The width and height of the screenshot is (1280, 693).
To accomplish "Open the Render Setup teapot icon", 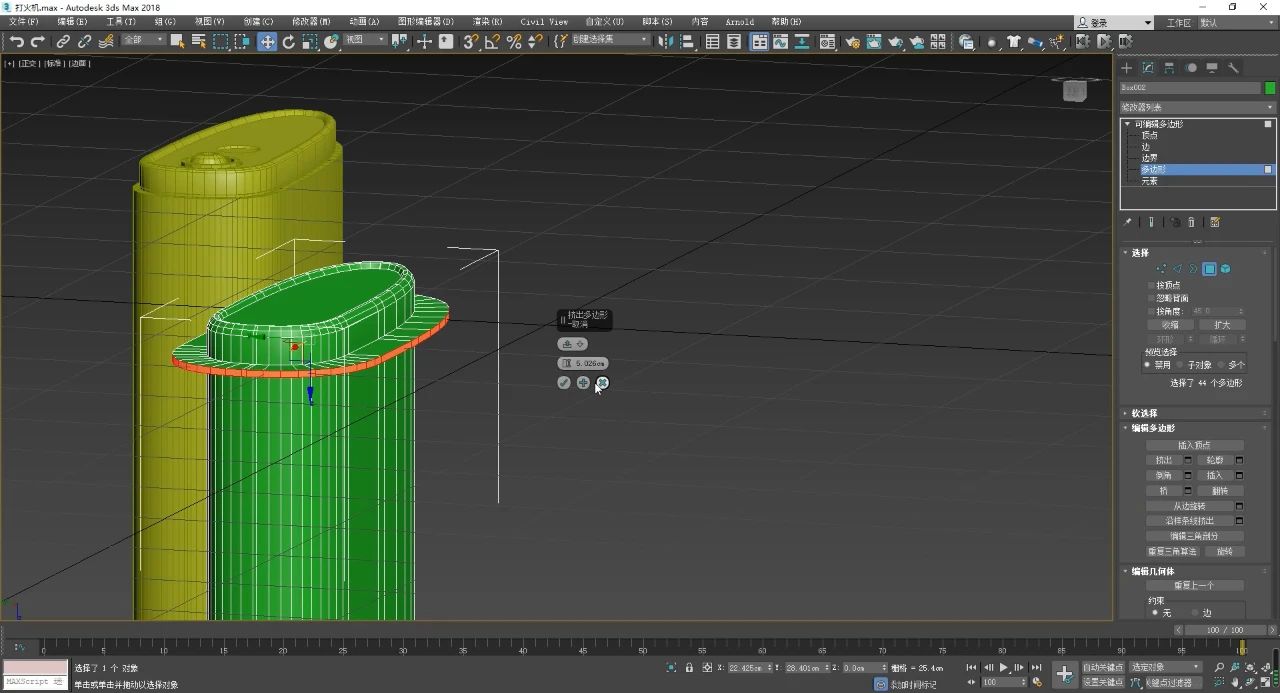I will tap(852, 42).
